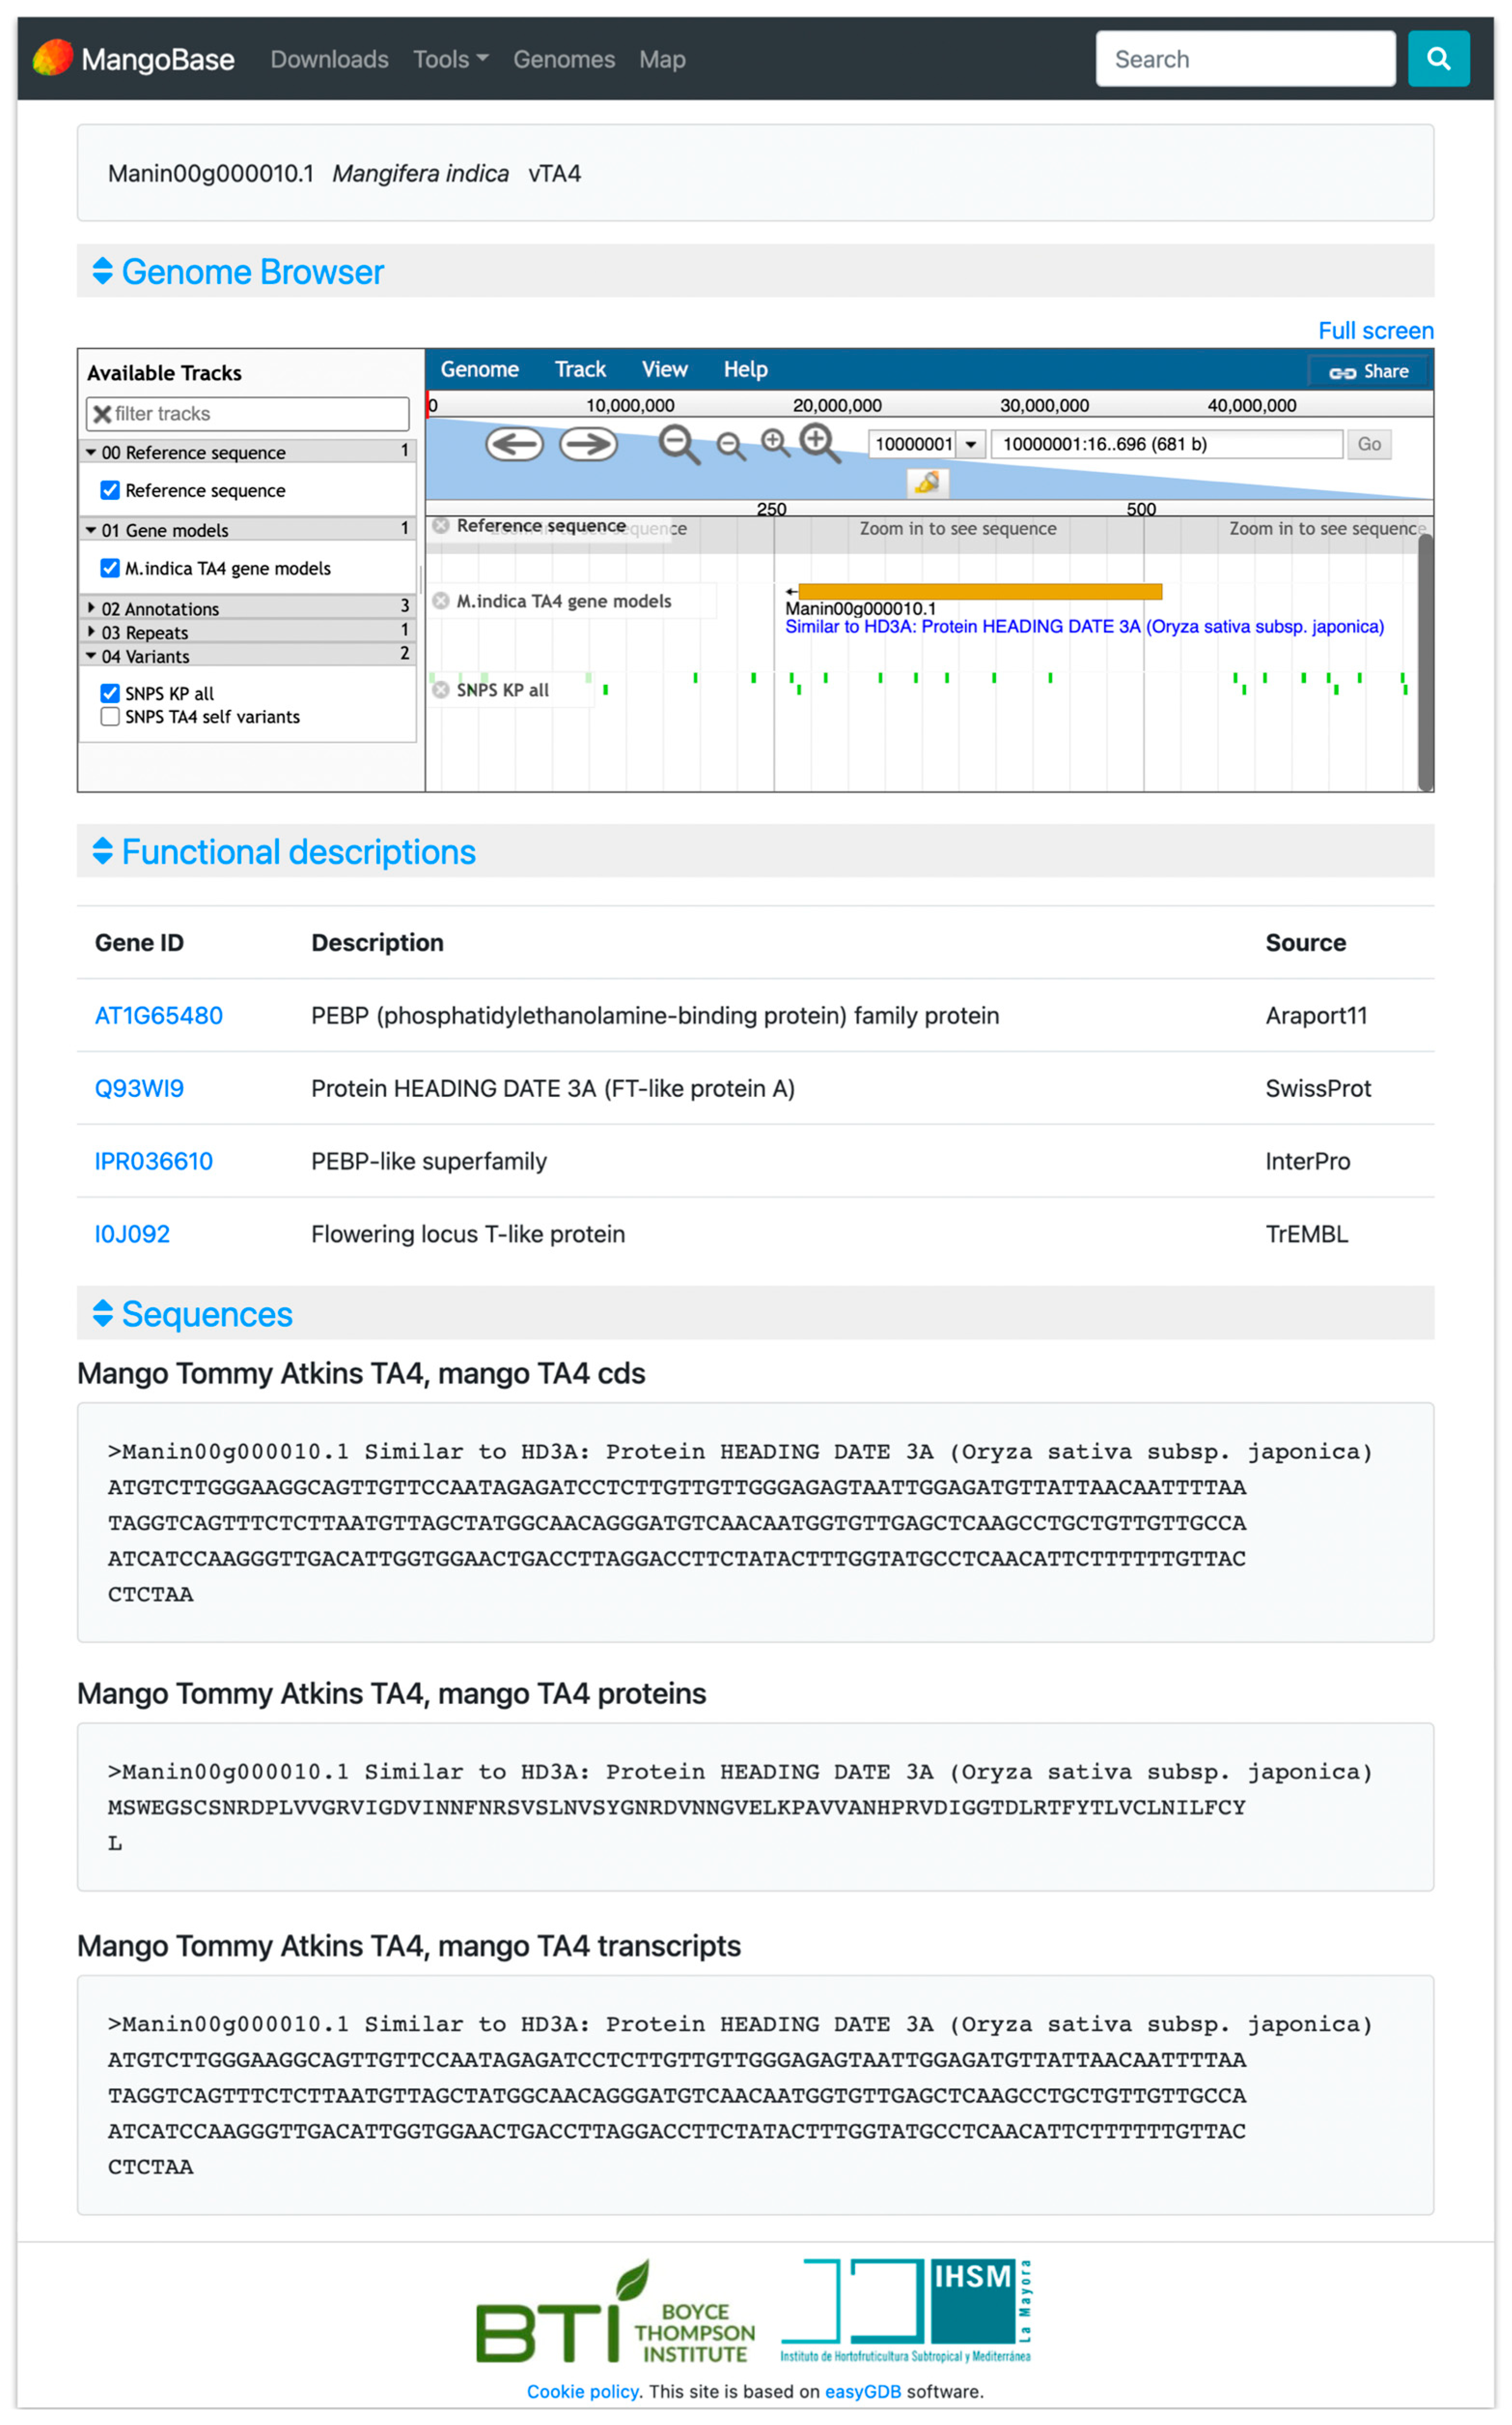The image size is (1512, 2425).
Task: Click the large zoom out magnifier
Action: [678, 444]
